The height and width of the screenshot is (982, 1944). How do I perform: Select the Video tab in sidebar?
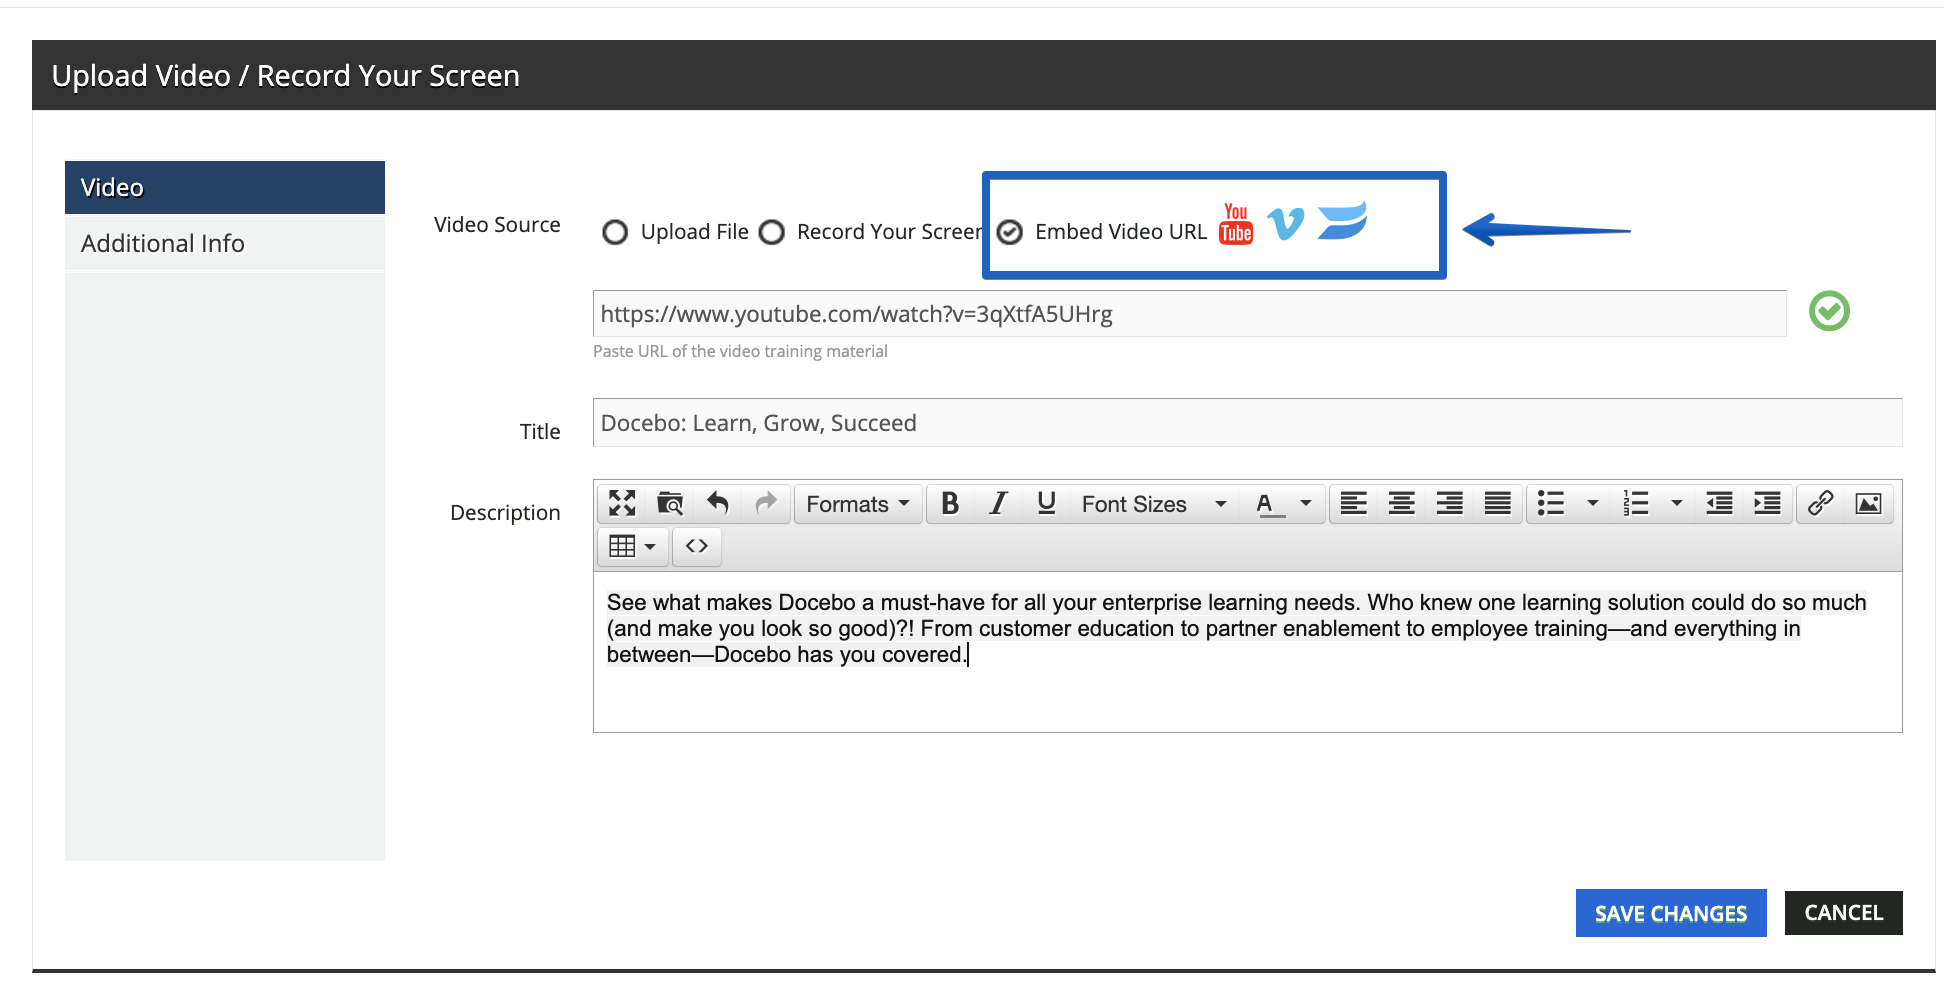(x=224, y=187)
